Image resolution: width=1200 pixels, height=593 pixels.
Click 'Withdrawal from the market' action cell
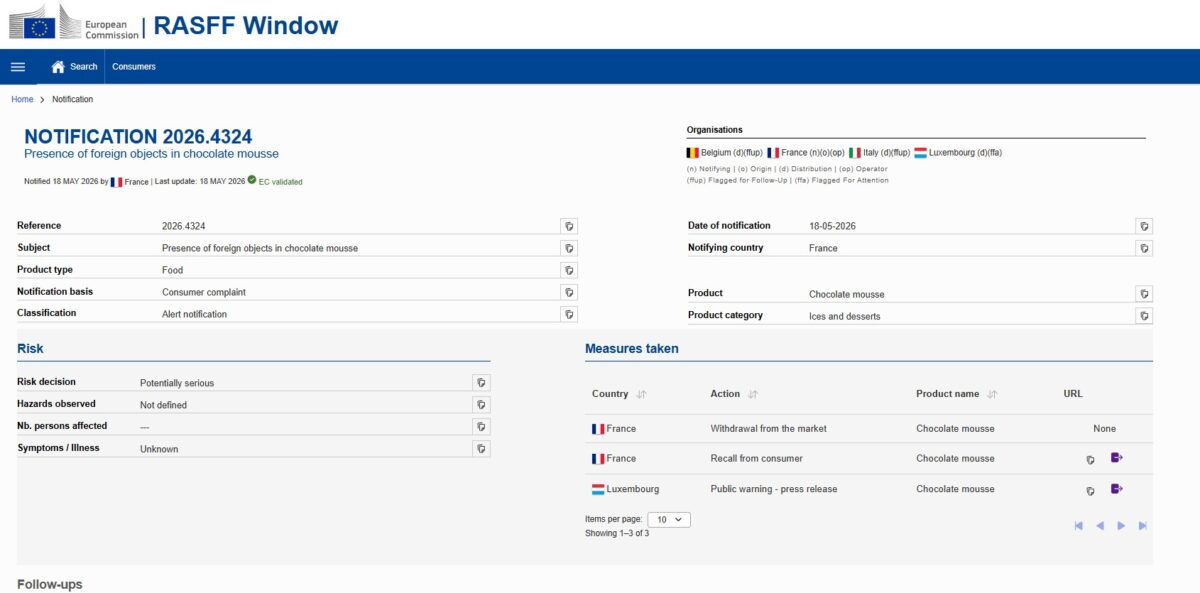click(769, 429)
